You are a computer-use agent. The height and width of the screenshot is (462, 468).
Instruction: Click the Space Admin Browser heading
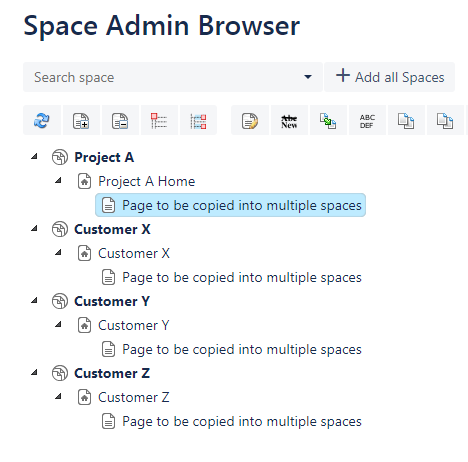162,26
